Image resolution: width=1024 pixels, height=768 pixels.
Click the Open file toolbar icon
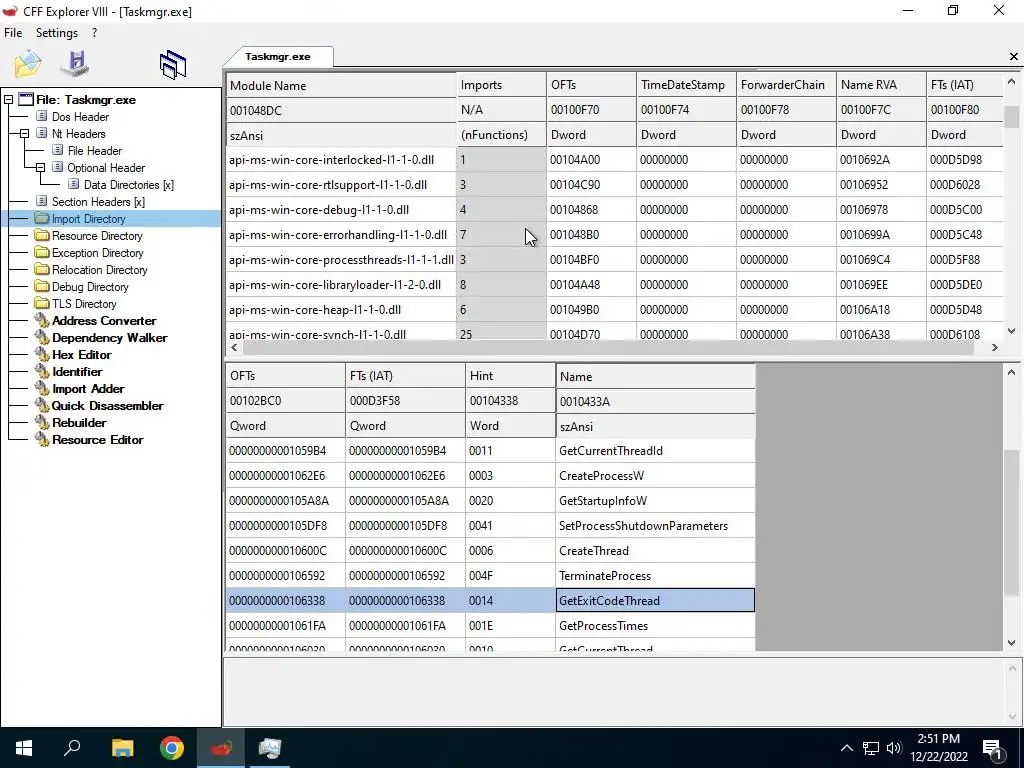click(27, 63)
